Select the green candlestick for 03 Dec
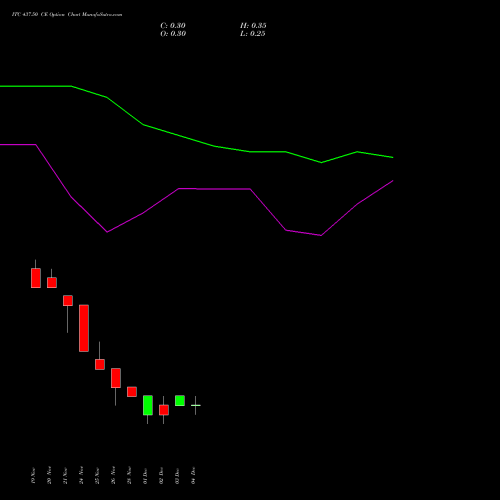This screenshot has width=500, height=500. (180, 401)
